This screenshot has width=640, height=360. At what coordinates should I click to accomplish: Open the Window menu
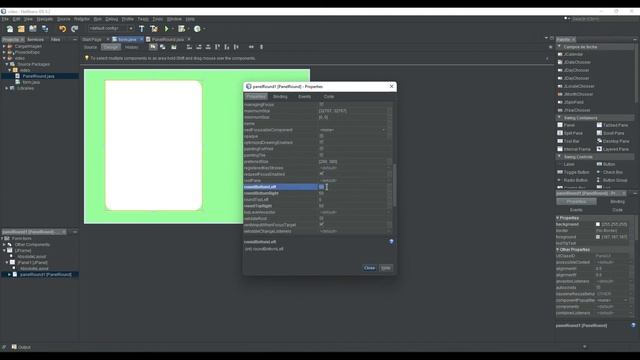[174, 19]
